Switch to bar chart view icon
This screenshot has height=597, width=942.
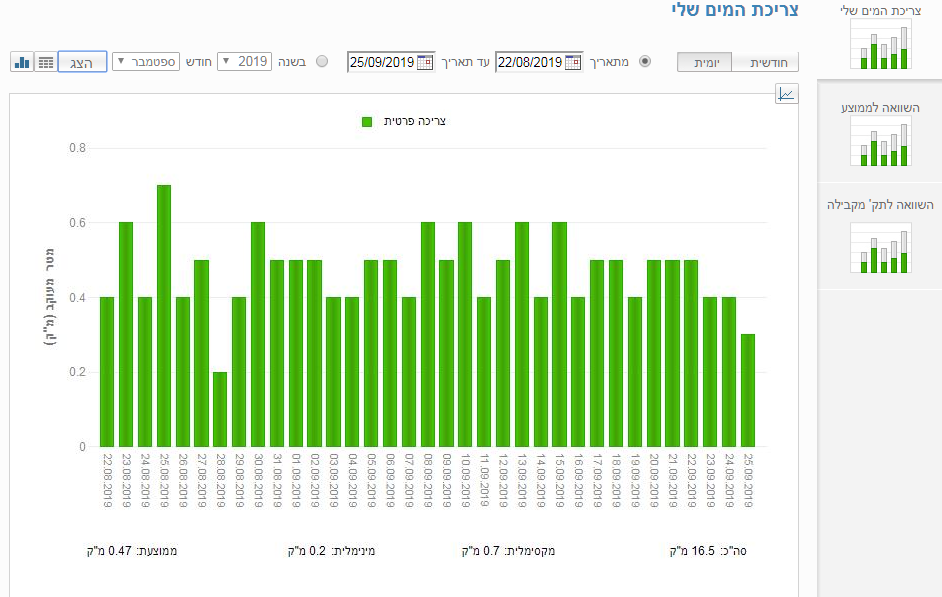point(22,62)
